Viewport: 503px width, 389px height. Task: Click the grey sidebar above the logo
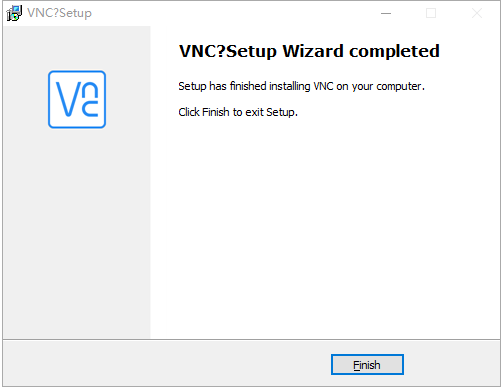77,48
